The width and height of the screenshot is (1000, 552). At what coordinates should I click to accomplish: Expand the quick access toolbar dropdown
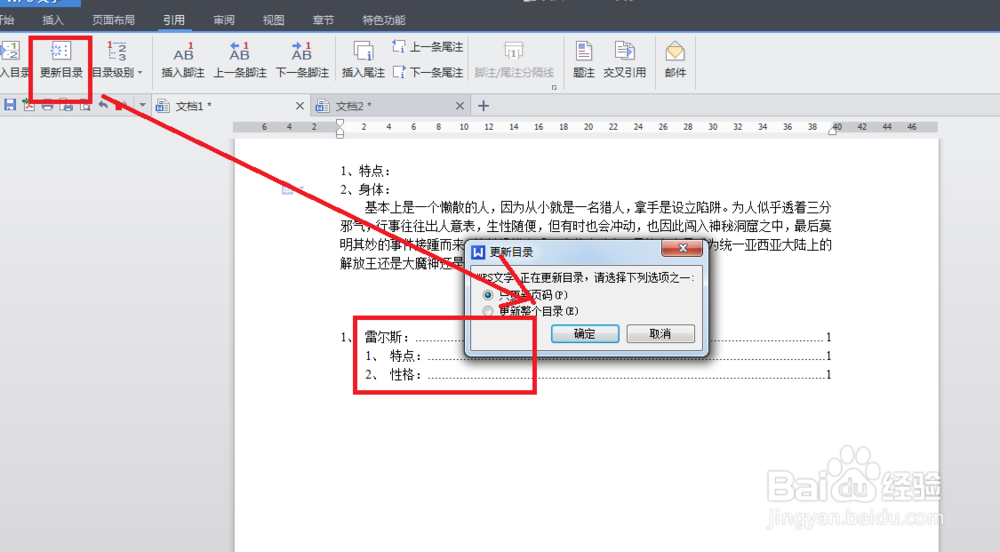(x=142, y=105)
